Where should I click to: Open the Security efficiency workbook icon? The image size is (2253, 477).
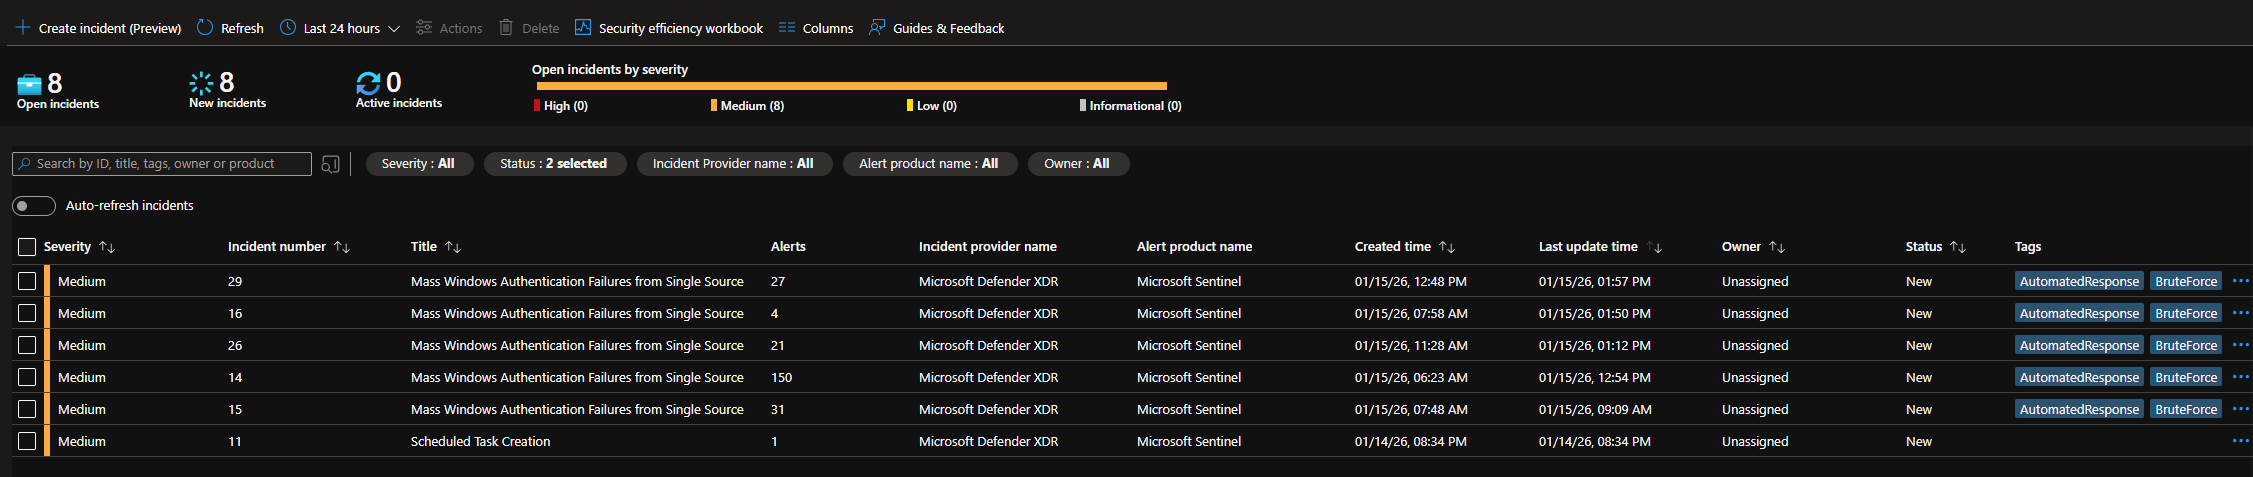(x=583, y=28)
